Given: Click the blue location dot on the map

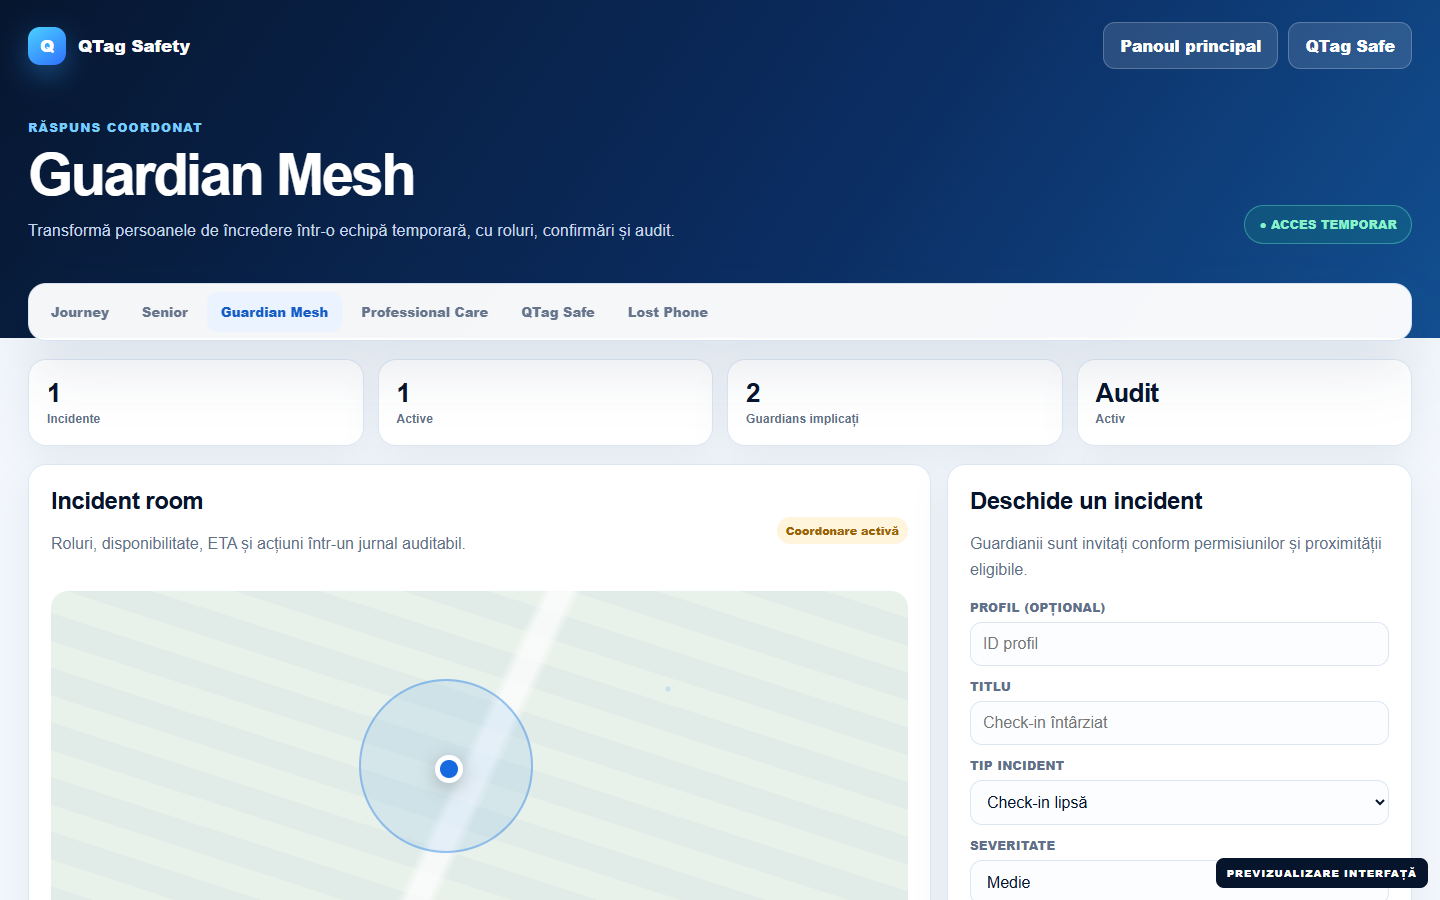Looking at the screenshot, I should click(449, 769).
